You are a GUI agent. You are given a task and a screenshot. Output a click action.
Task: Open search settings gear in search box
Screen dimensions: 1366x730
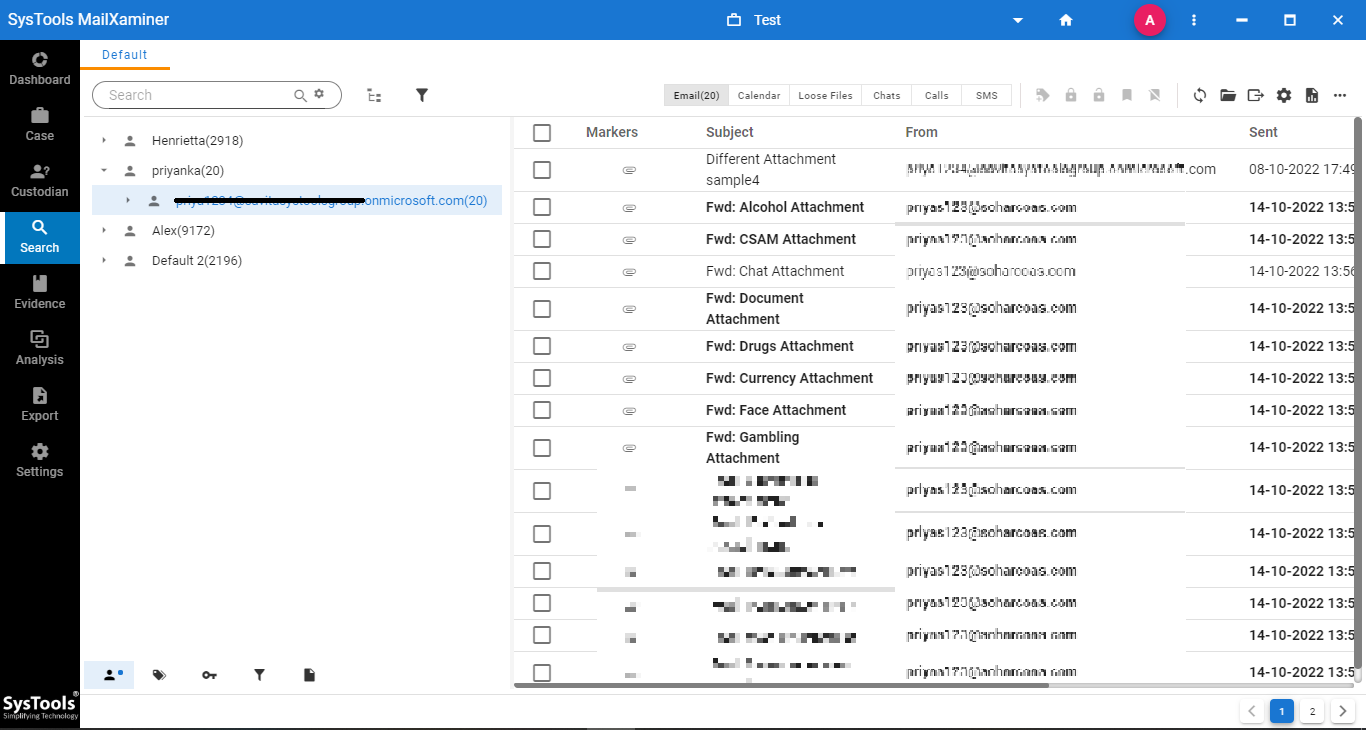click(x=319, y=94)
